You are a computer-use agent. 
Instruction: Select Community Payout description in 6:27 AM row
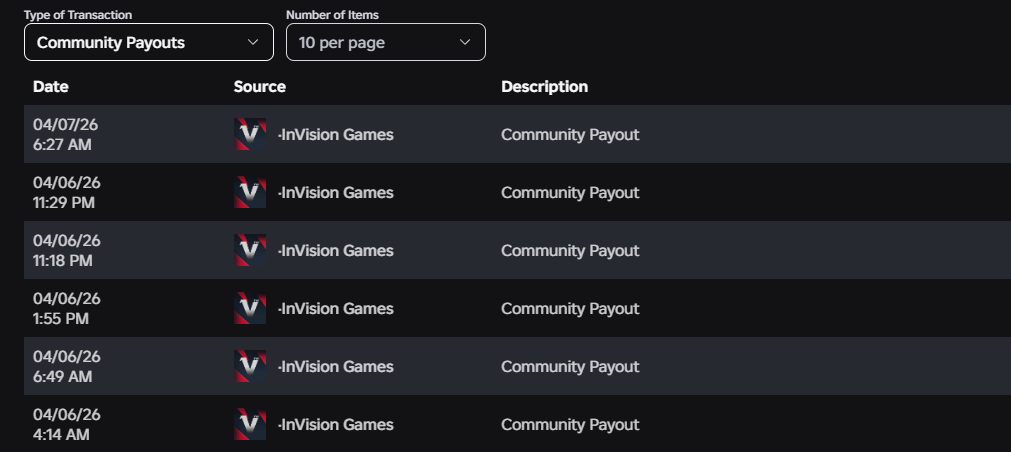click(x=570, y=134)
